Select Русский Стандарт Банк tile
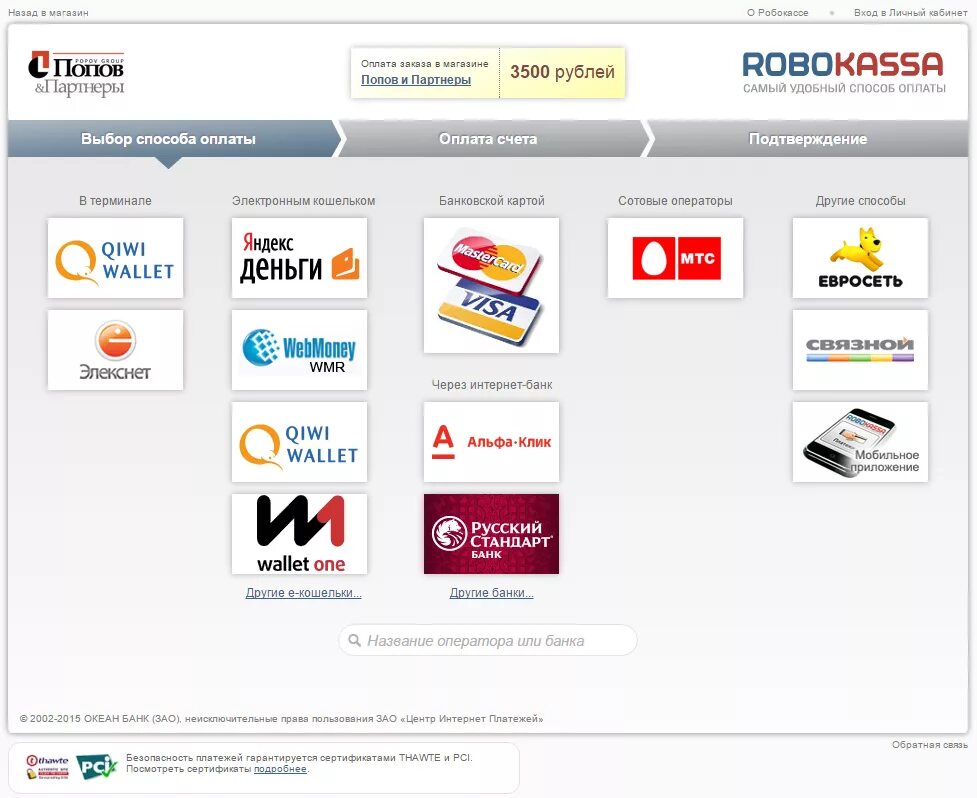Viewport: 977px width, 798px height. coord(491,534)
